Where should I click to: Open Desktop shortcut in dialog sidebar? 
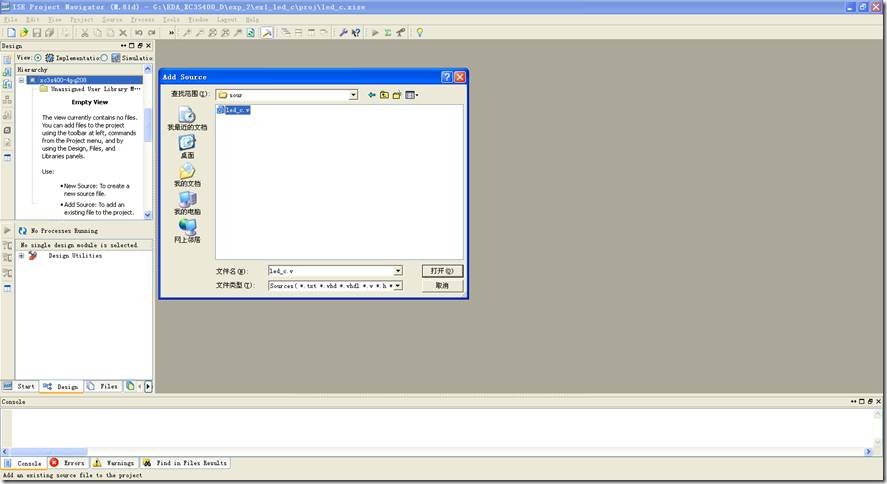tap(187, 147)
